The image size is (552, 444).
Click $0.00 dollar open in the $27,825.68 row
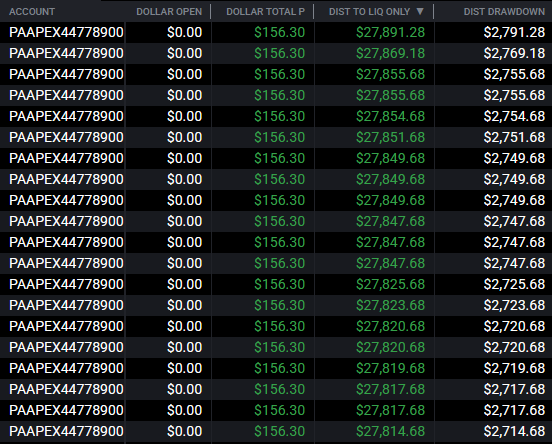pyautogui.click(x=184, y=284)
